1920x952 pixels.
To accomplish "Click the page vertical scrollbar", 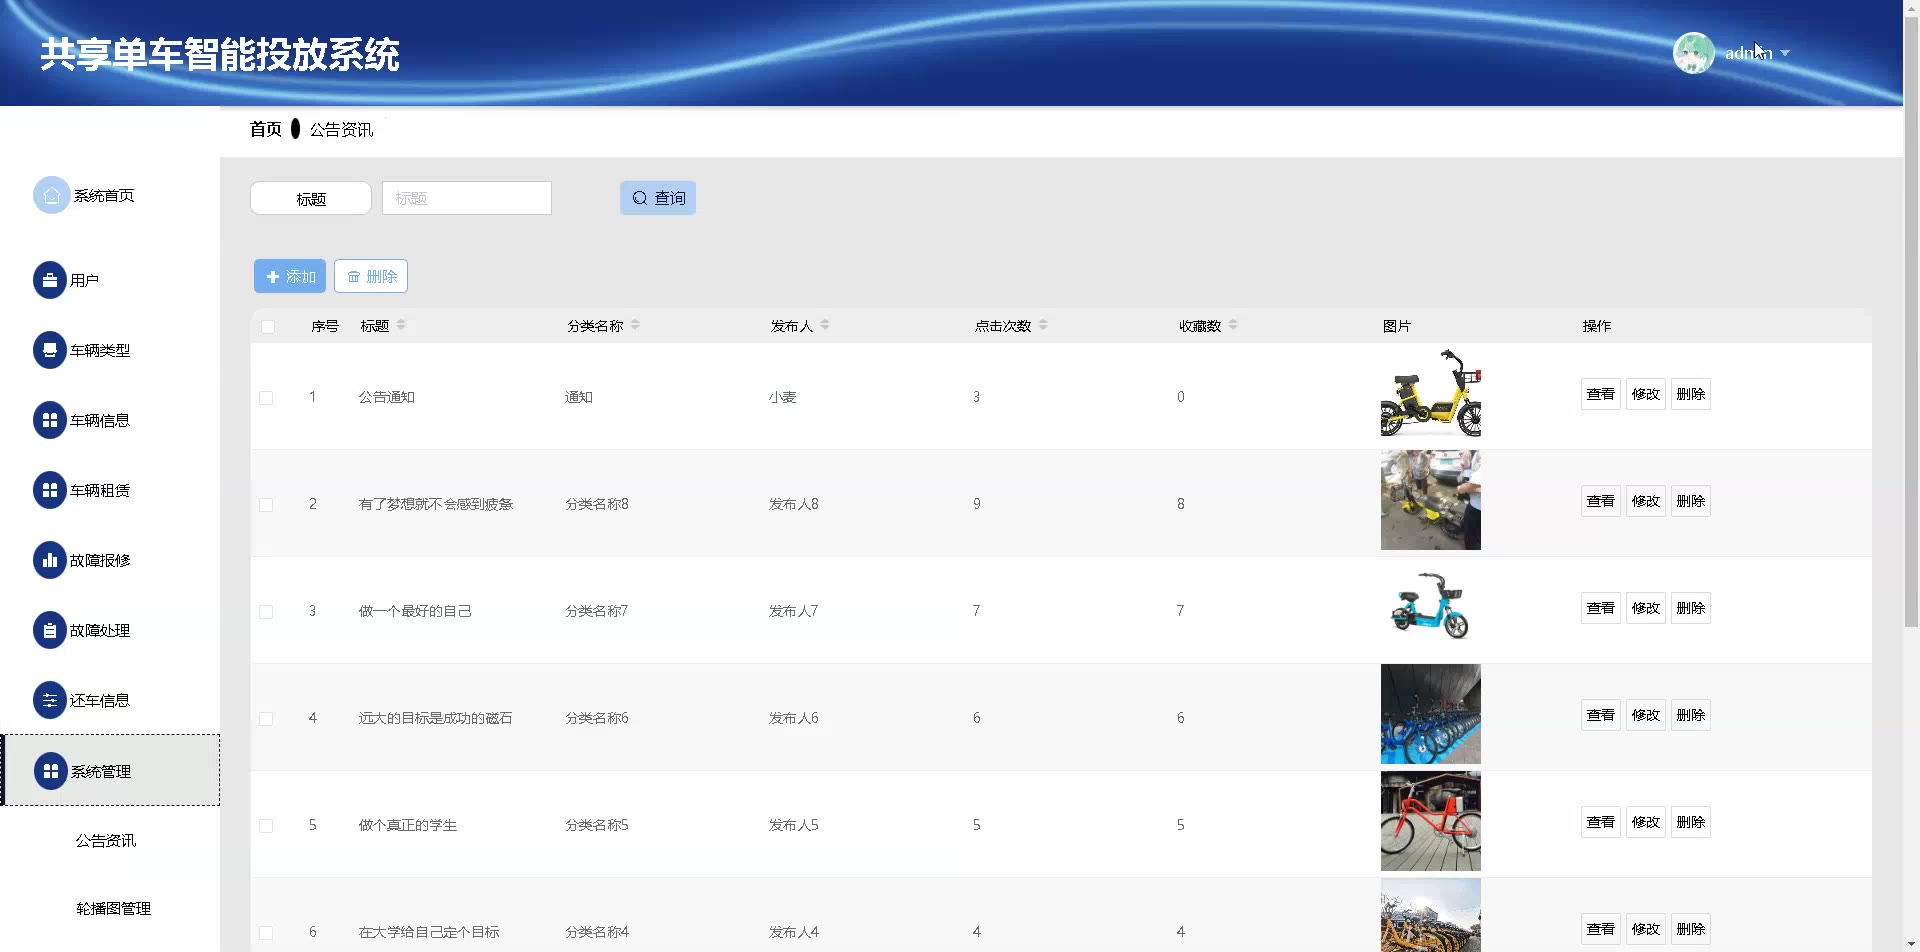I will coord(1911,400).
